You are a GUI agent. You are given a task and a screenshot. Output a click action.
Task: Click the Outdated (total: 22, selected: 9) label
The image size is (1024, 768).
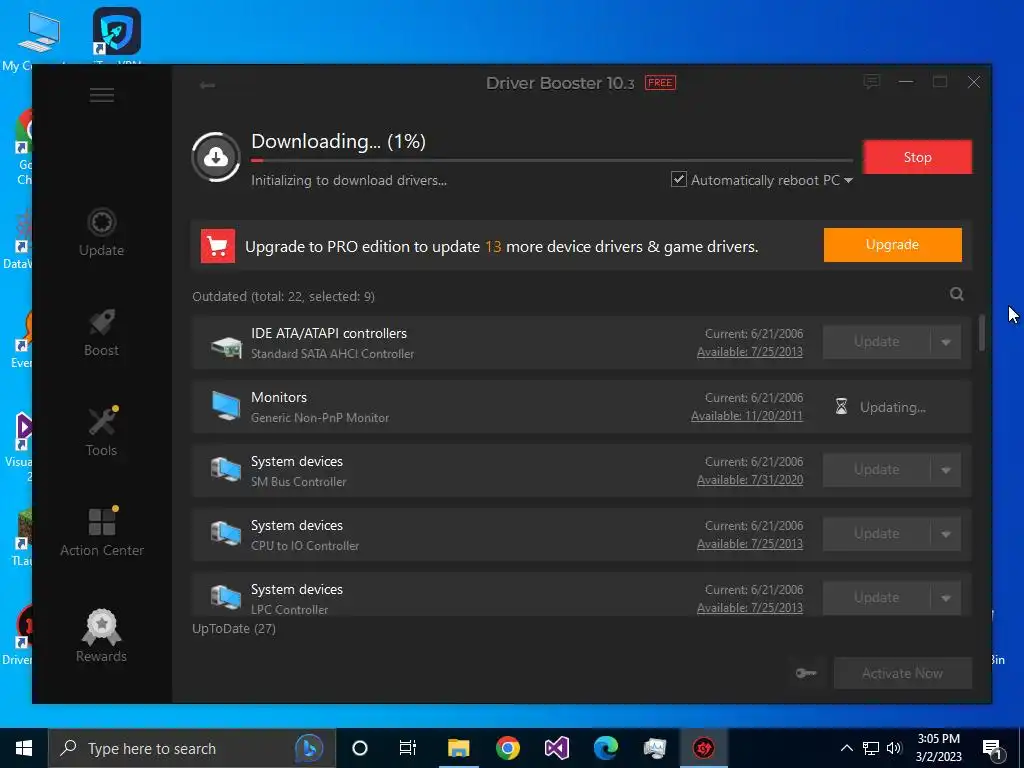tap(283, 296)
